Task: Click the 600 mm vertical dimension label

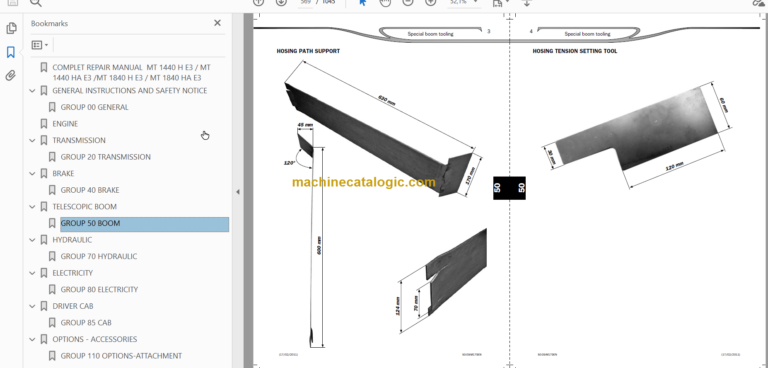Action: pos(319,247)
